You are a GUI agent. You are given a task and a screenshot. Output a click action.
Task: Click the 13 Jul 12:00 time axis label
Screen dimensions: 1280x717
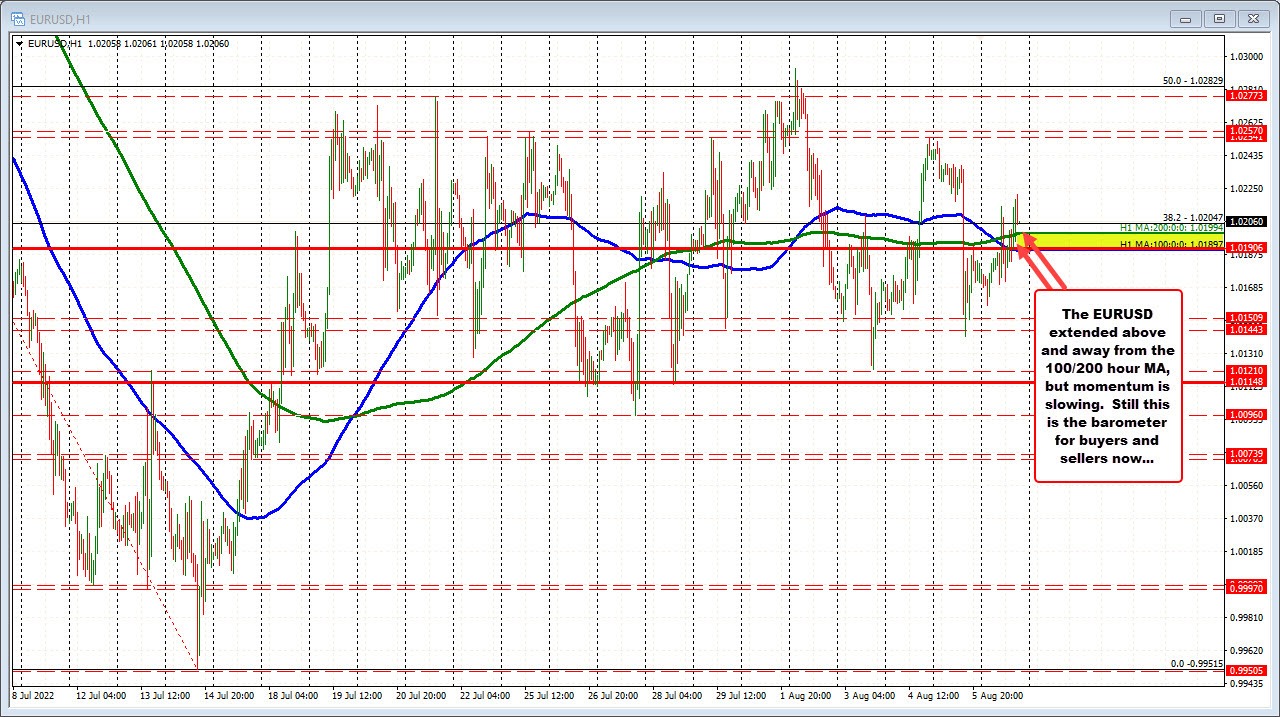[x=166, y=695]
